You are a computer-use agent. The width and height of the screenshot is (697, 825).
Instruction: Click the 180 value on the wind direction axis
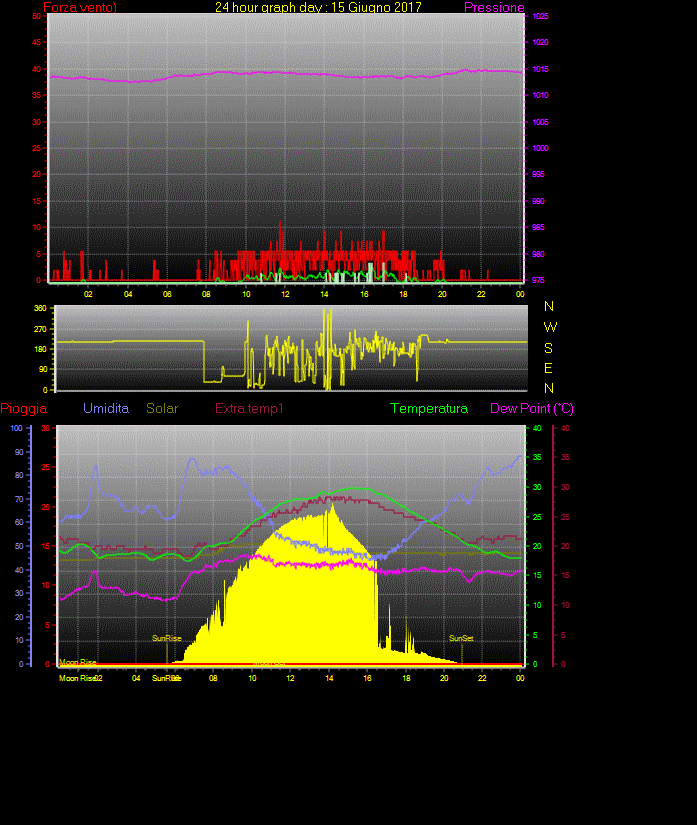point(41,349)
